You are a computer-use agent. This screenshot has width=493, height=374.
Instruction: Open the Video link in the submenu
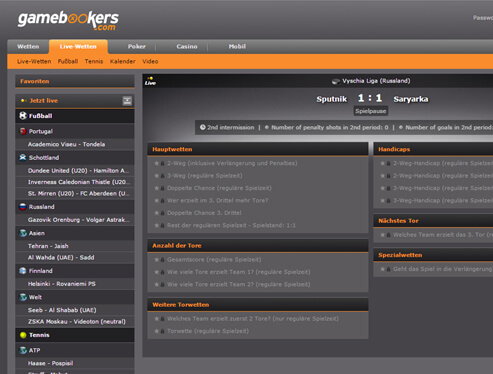click(150, 61)
